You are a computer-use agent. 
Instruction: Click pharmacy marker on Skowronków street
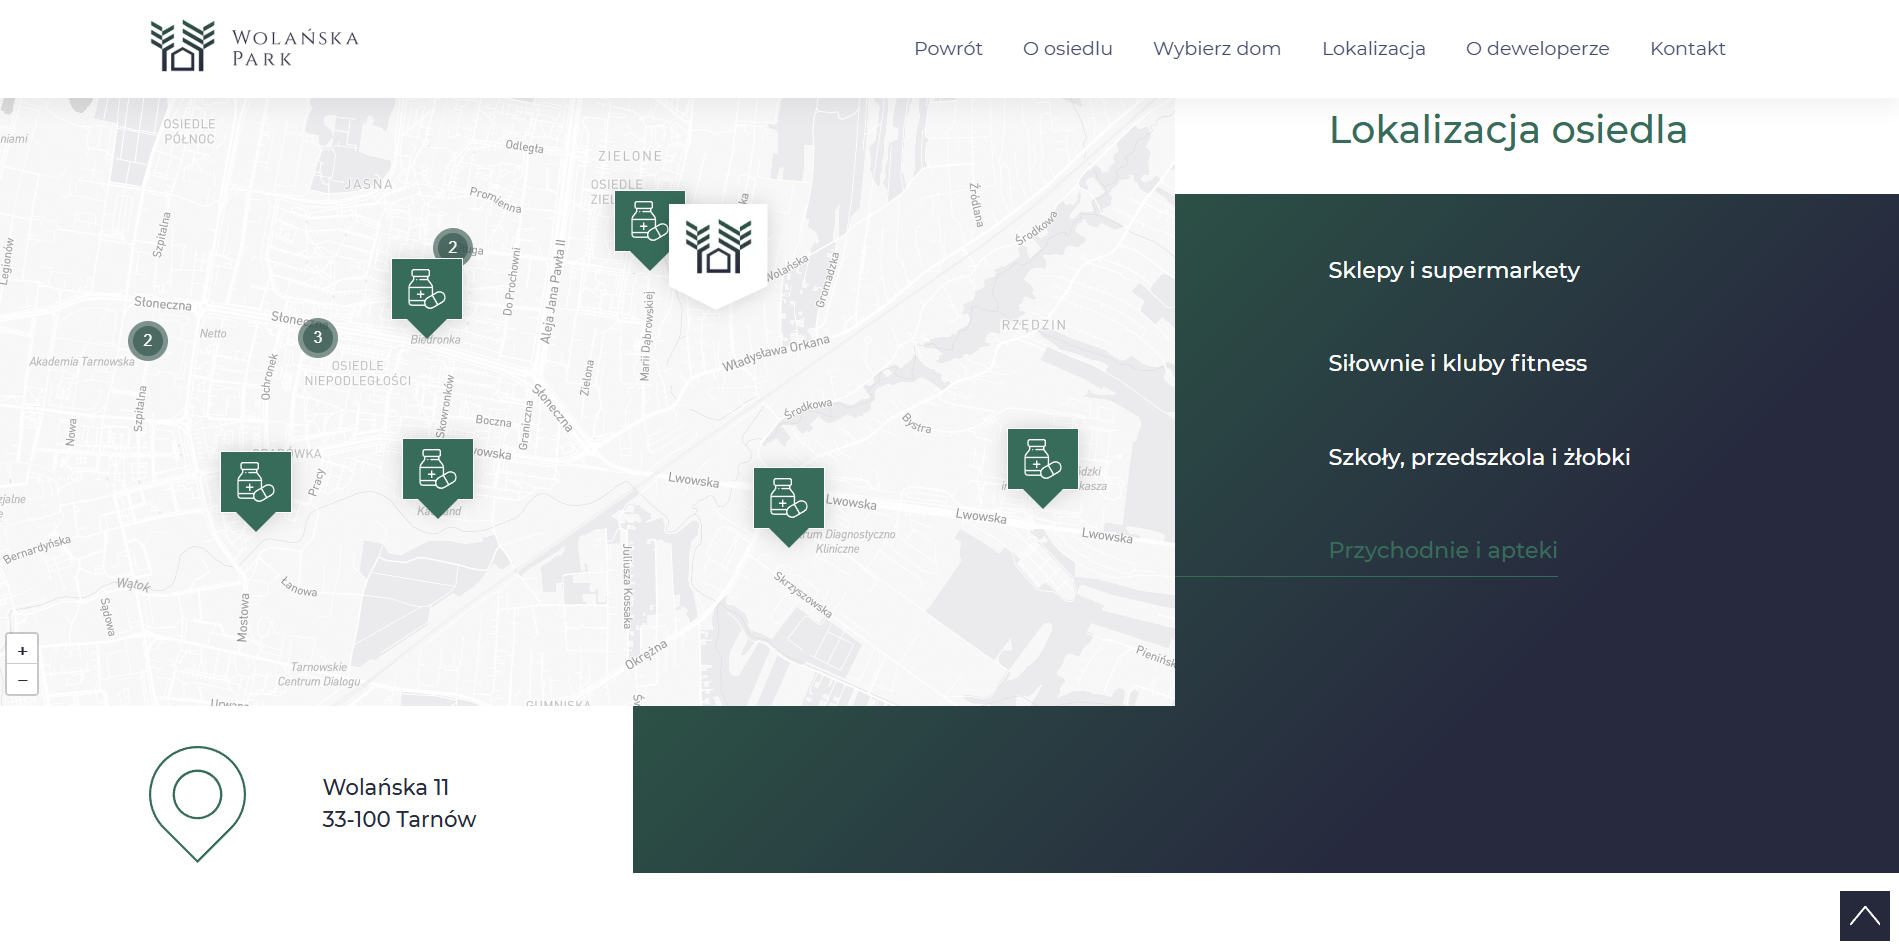pyautogui.click(x=438, y=477)
